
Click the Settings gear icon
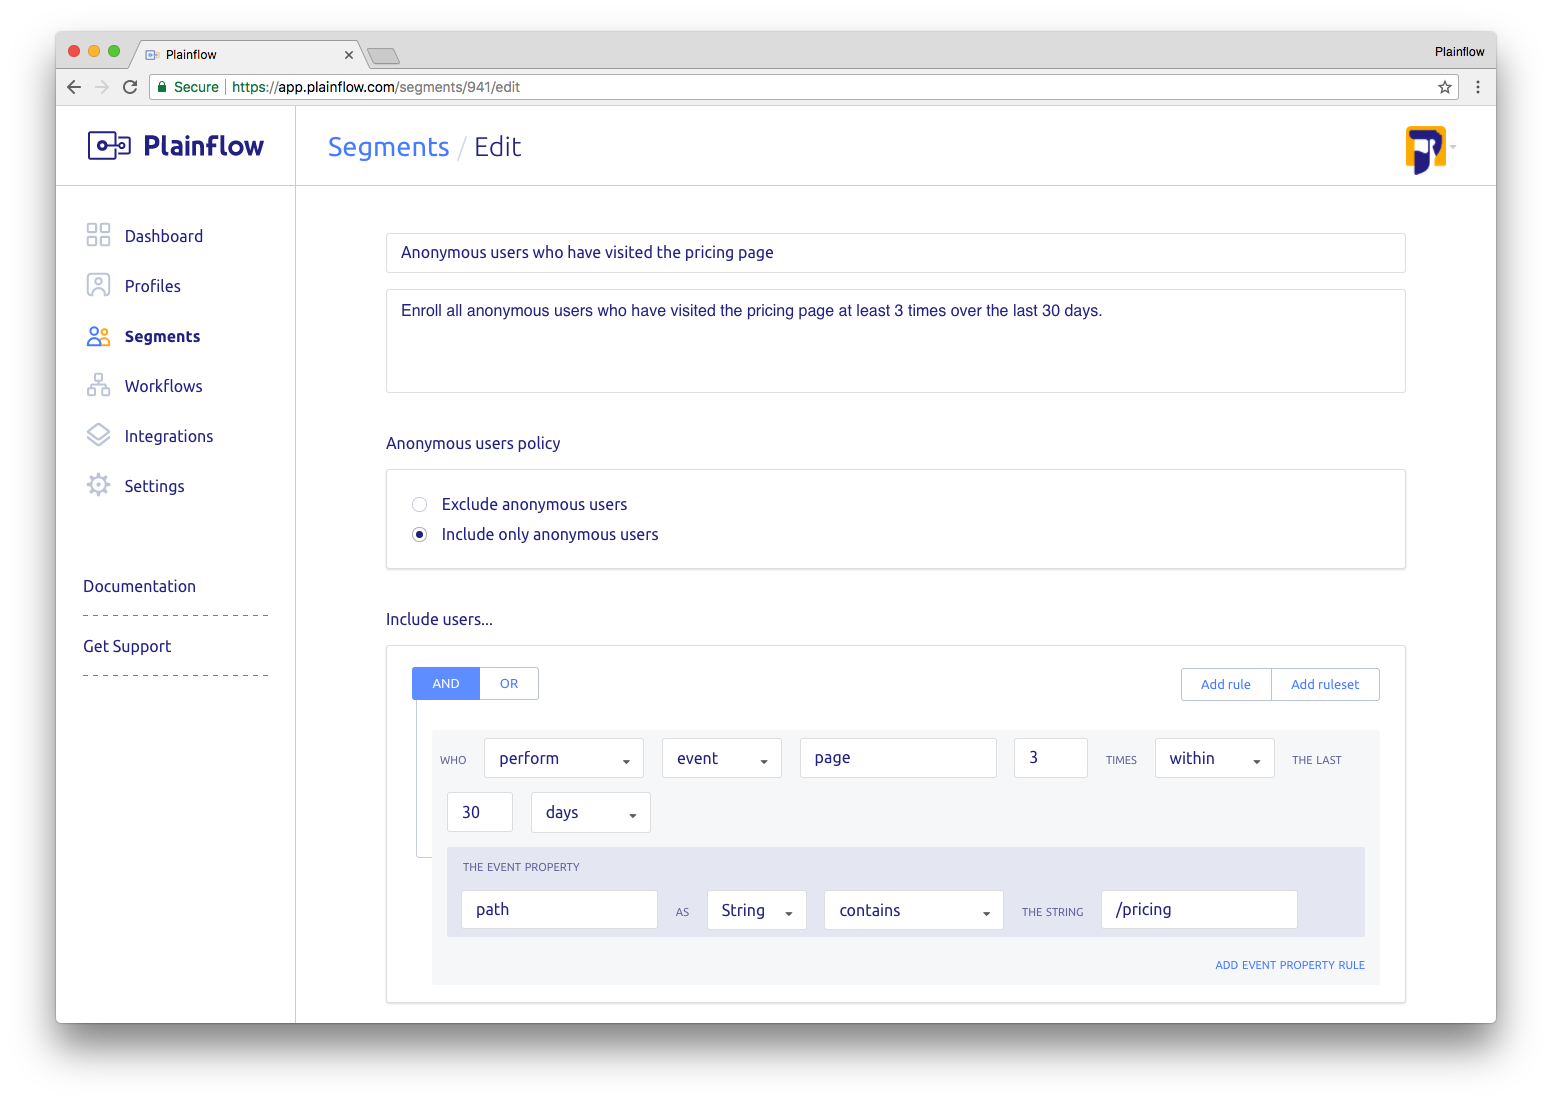click(98, 485)
